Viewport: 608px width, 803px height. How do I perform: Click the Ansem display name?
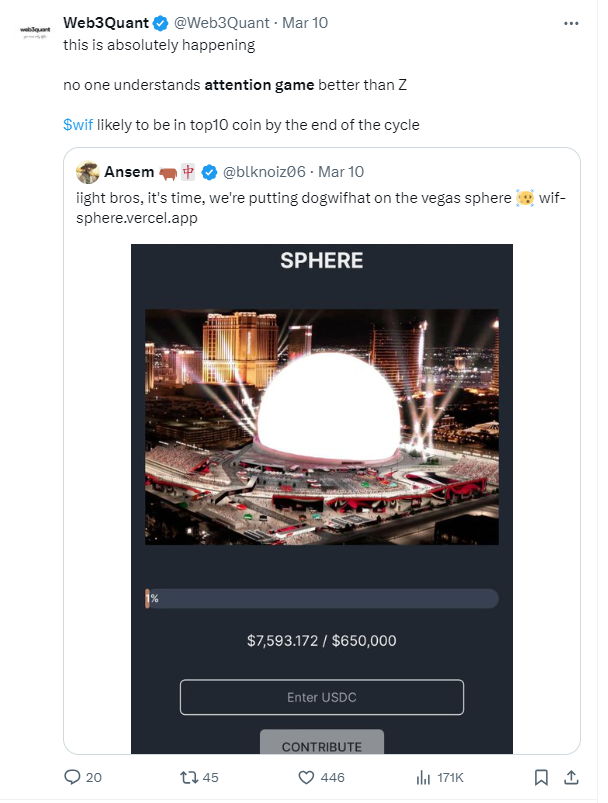click(129, 172)
